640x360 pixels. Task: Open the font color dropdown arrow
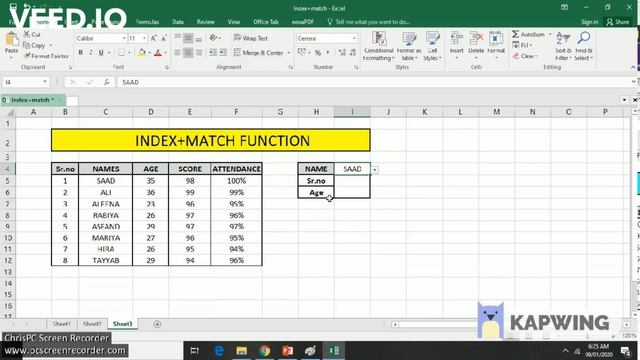166,53
